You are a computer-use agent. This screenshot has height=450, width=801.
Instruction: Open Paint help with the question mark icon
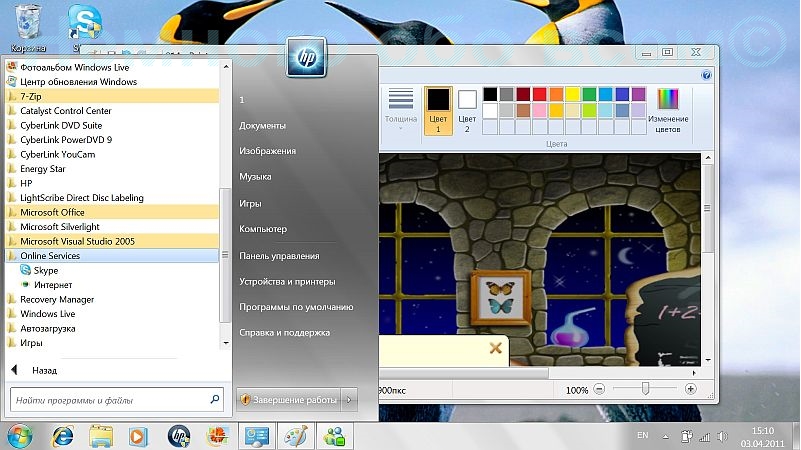pos(706,75)
